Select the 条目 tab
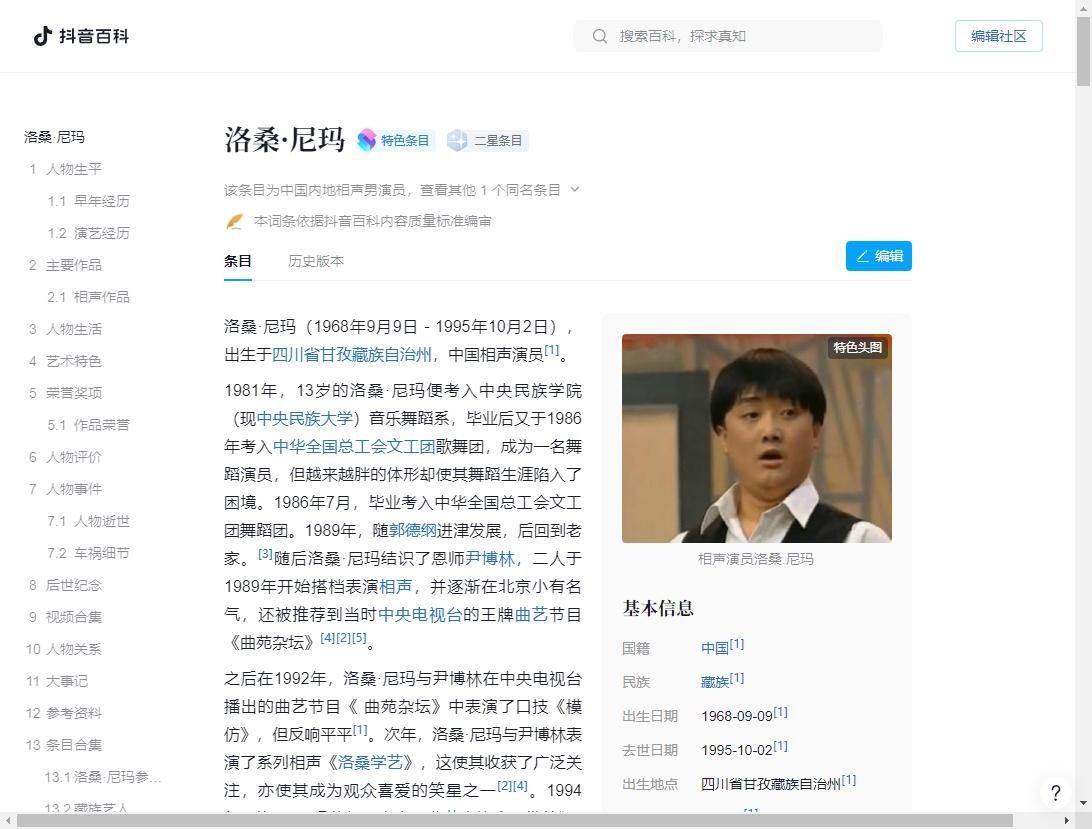 point(238,261)
